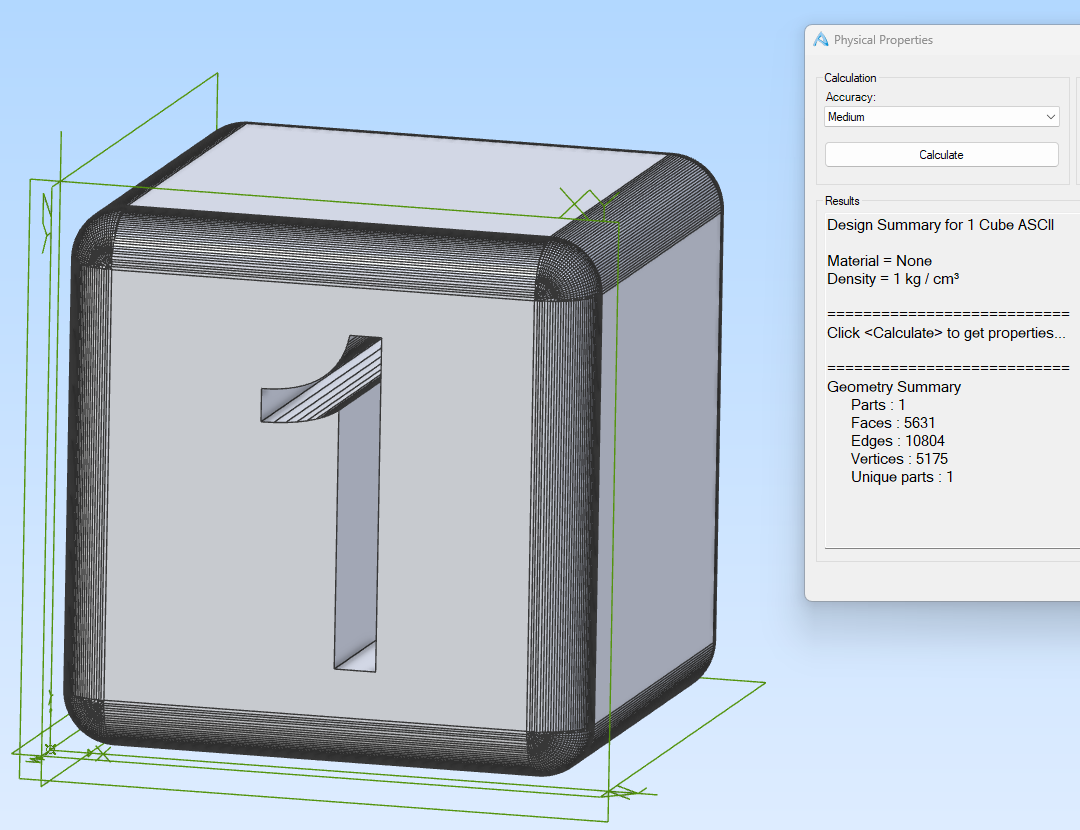1080x830 pixels.
Task: Click the Unique parts line
Action: tap(902, 477)
